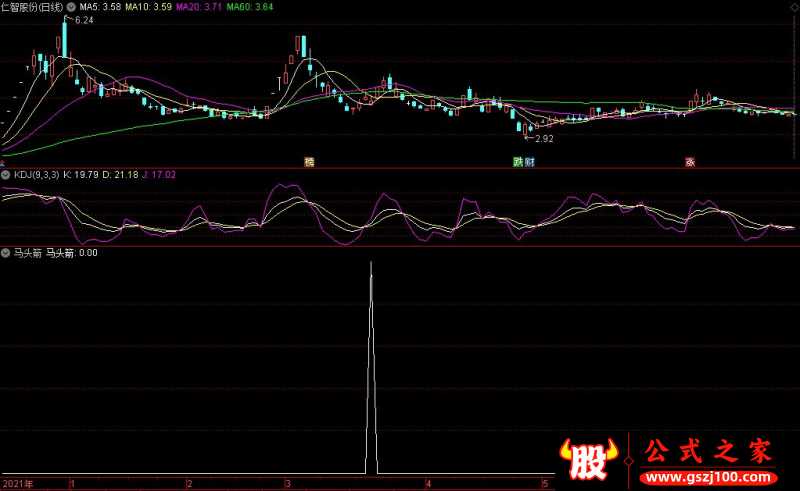Viewport: 800px width, 491px height.
Task: Click the 2021年 label on time axis
Action: 17,483
